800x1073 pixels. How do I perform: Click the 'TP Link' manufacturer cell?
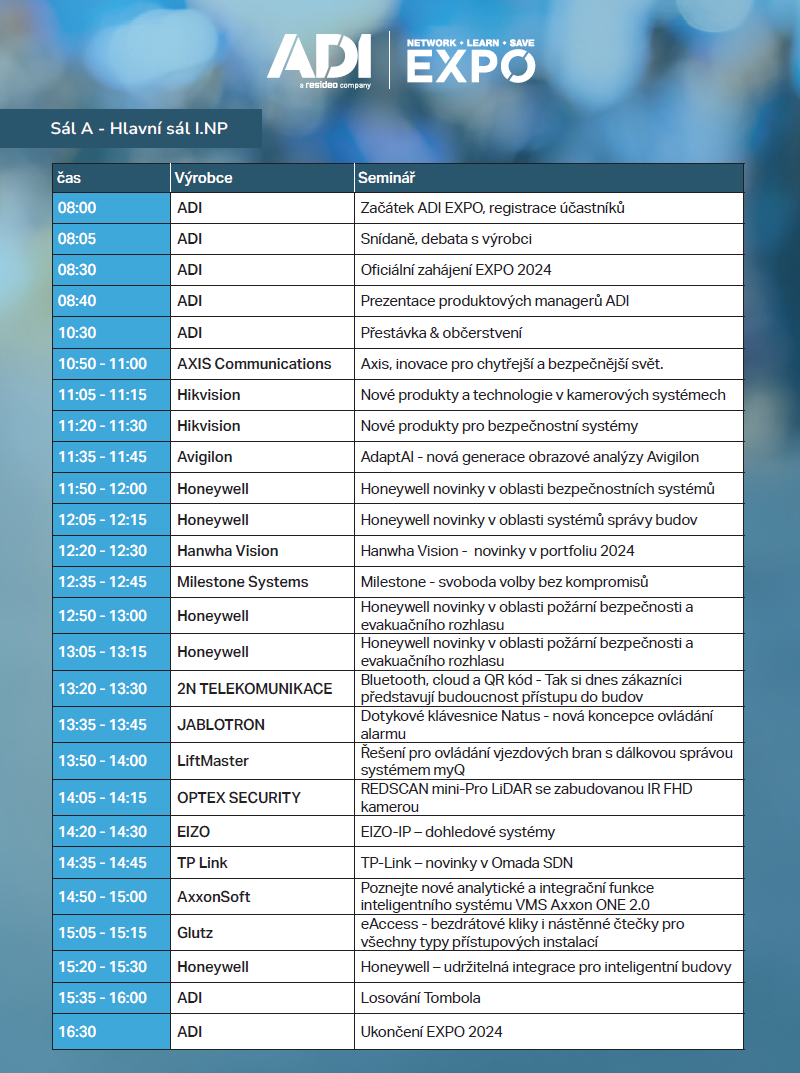(x=262, y=863)
